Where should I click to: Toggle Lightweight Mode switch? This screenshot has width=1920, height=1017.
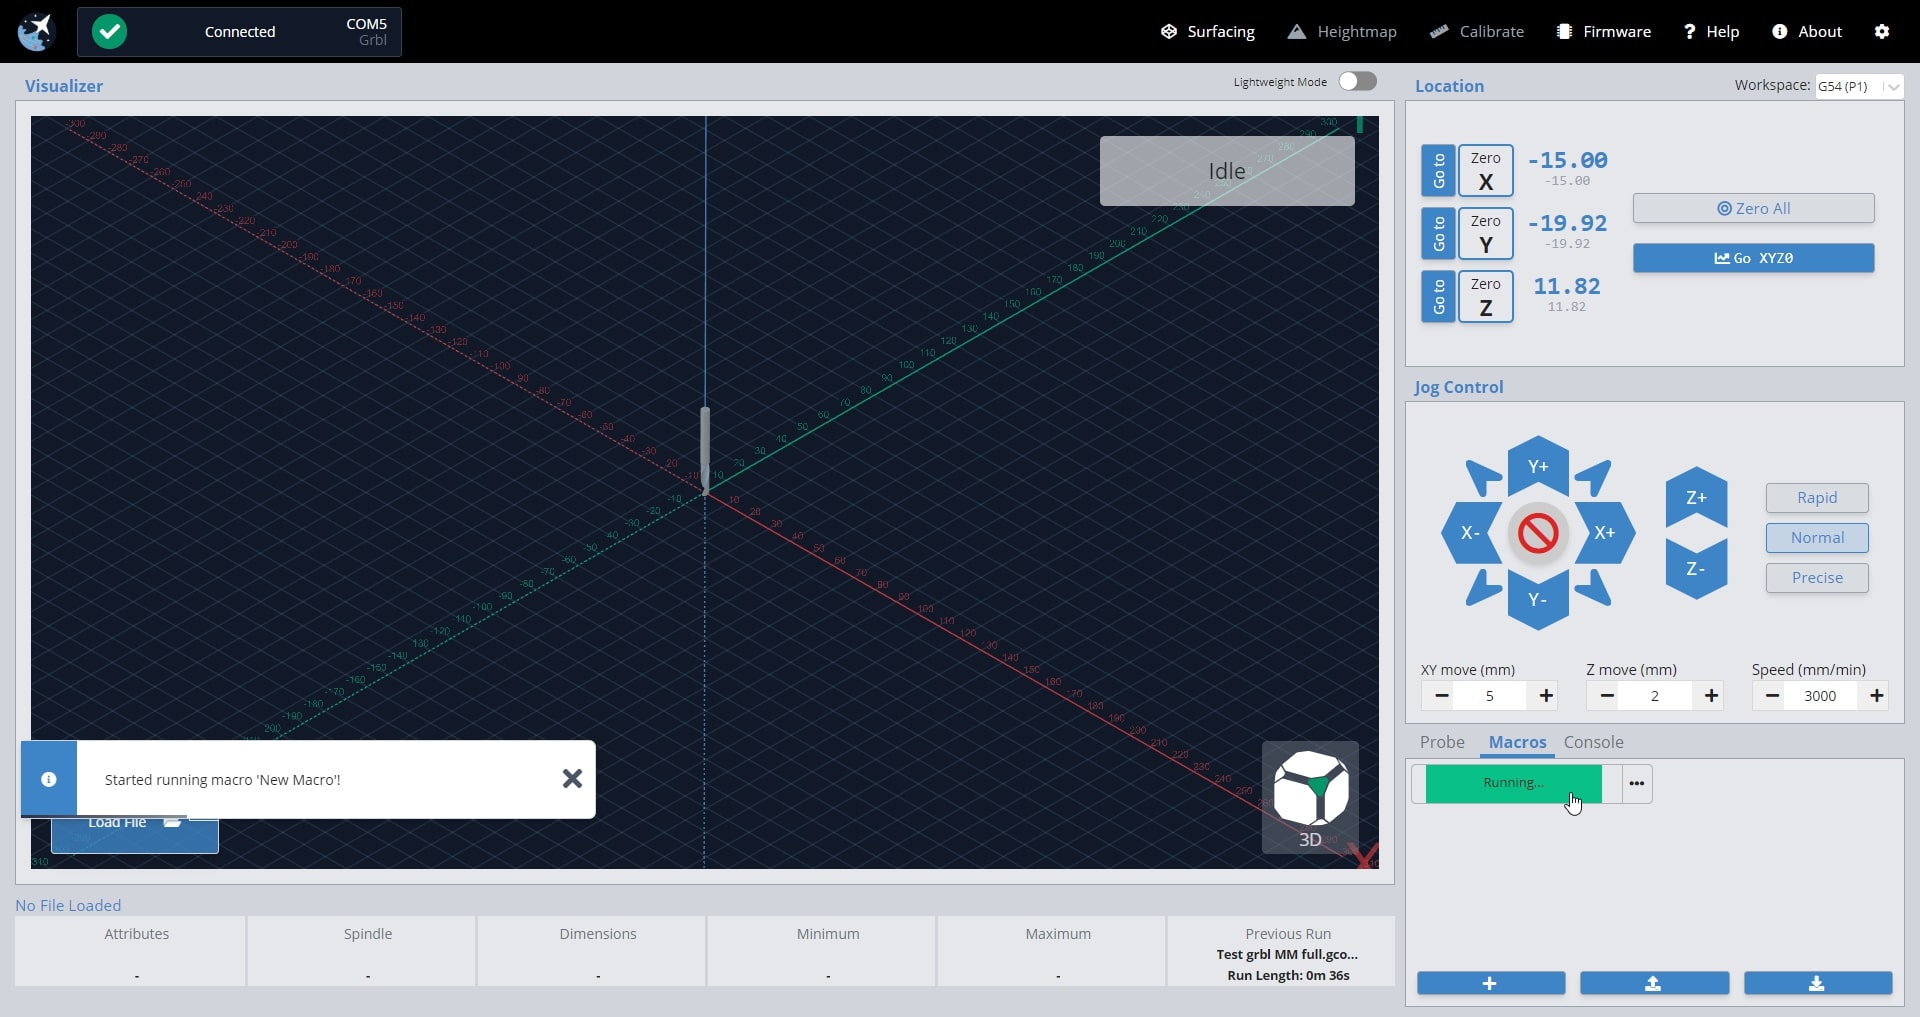(x=1357, y=81)
